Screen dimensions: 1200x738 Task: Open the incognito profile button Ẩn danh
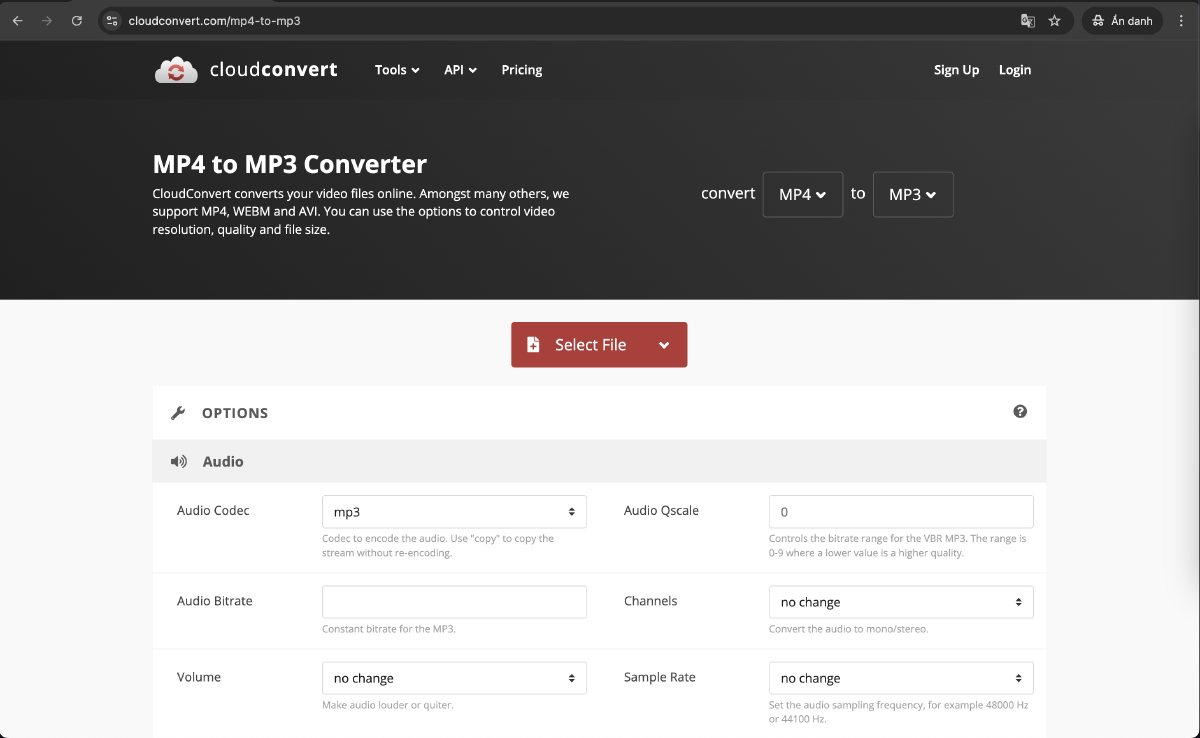tap(1121, 20)
